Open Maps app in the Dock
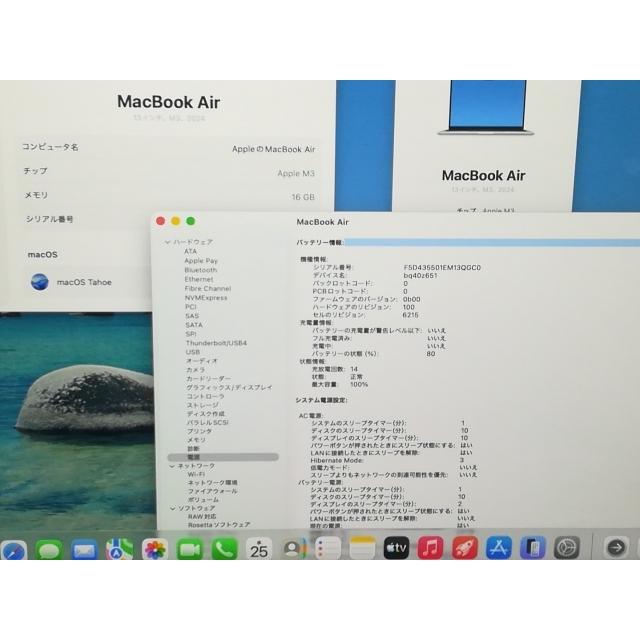Screen dimensions: 640x640 pos(120,549)
